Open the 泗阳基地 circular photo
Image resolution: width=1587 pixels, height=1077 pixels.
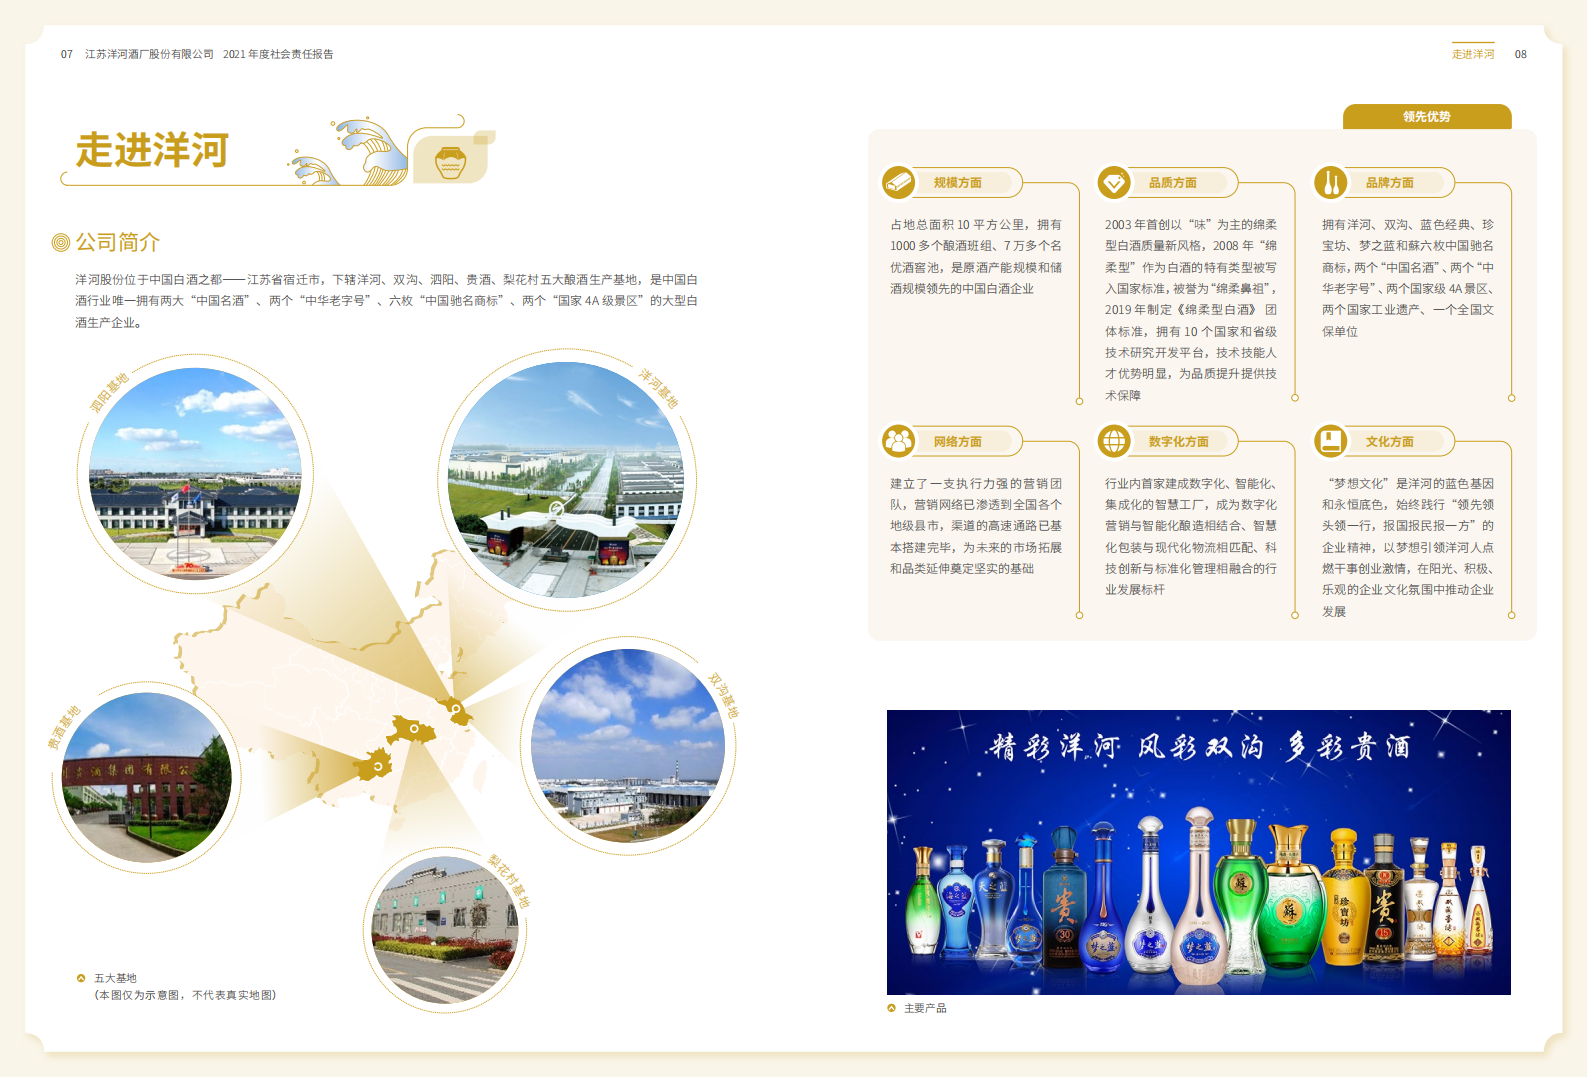[x=195, y=473]
